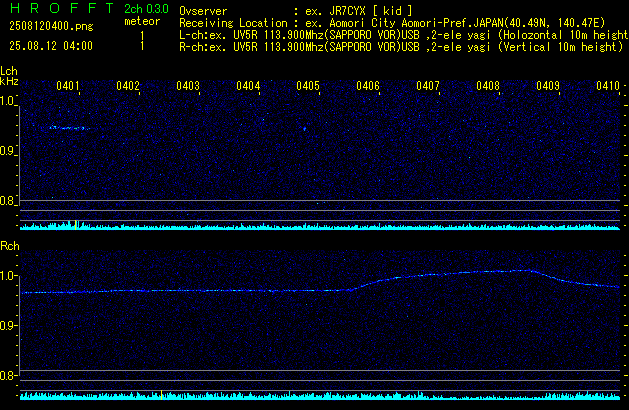Select the 0405 time marker
This screenshot has height=410, width=629.
coord(308,86)
